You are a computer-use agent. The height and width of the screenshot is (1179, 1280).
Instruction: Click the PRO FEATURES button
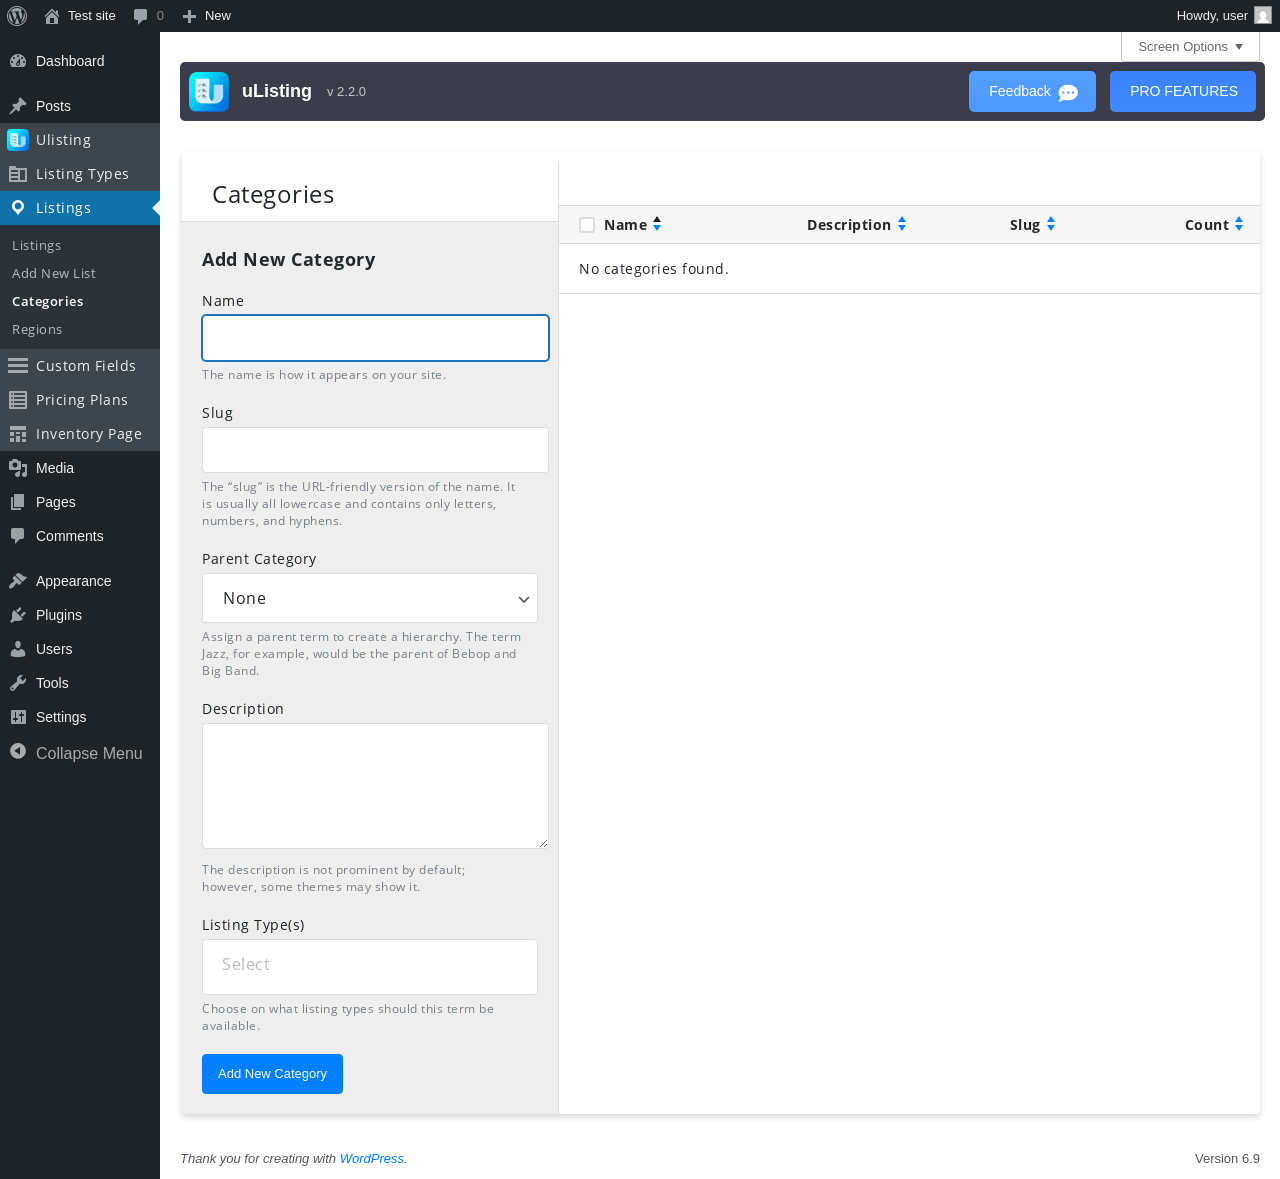point(1183,91)
